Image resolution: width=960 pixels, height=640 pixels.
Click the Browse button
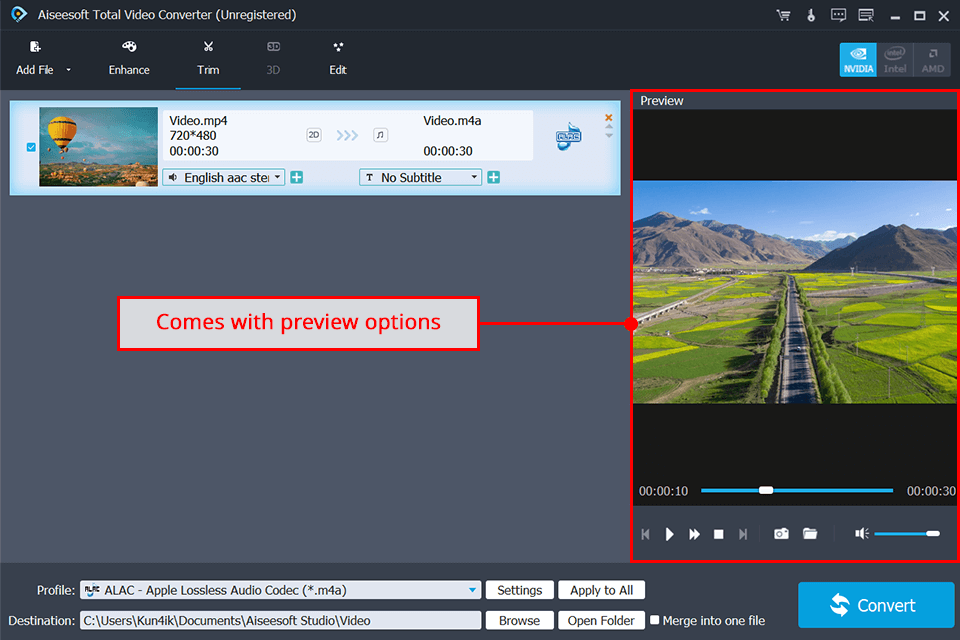point(519,620)
